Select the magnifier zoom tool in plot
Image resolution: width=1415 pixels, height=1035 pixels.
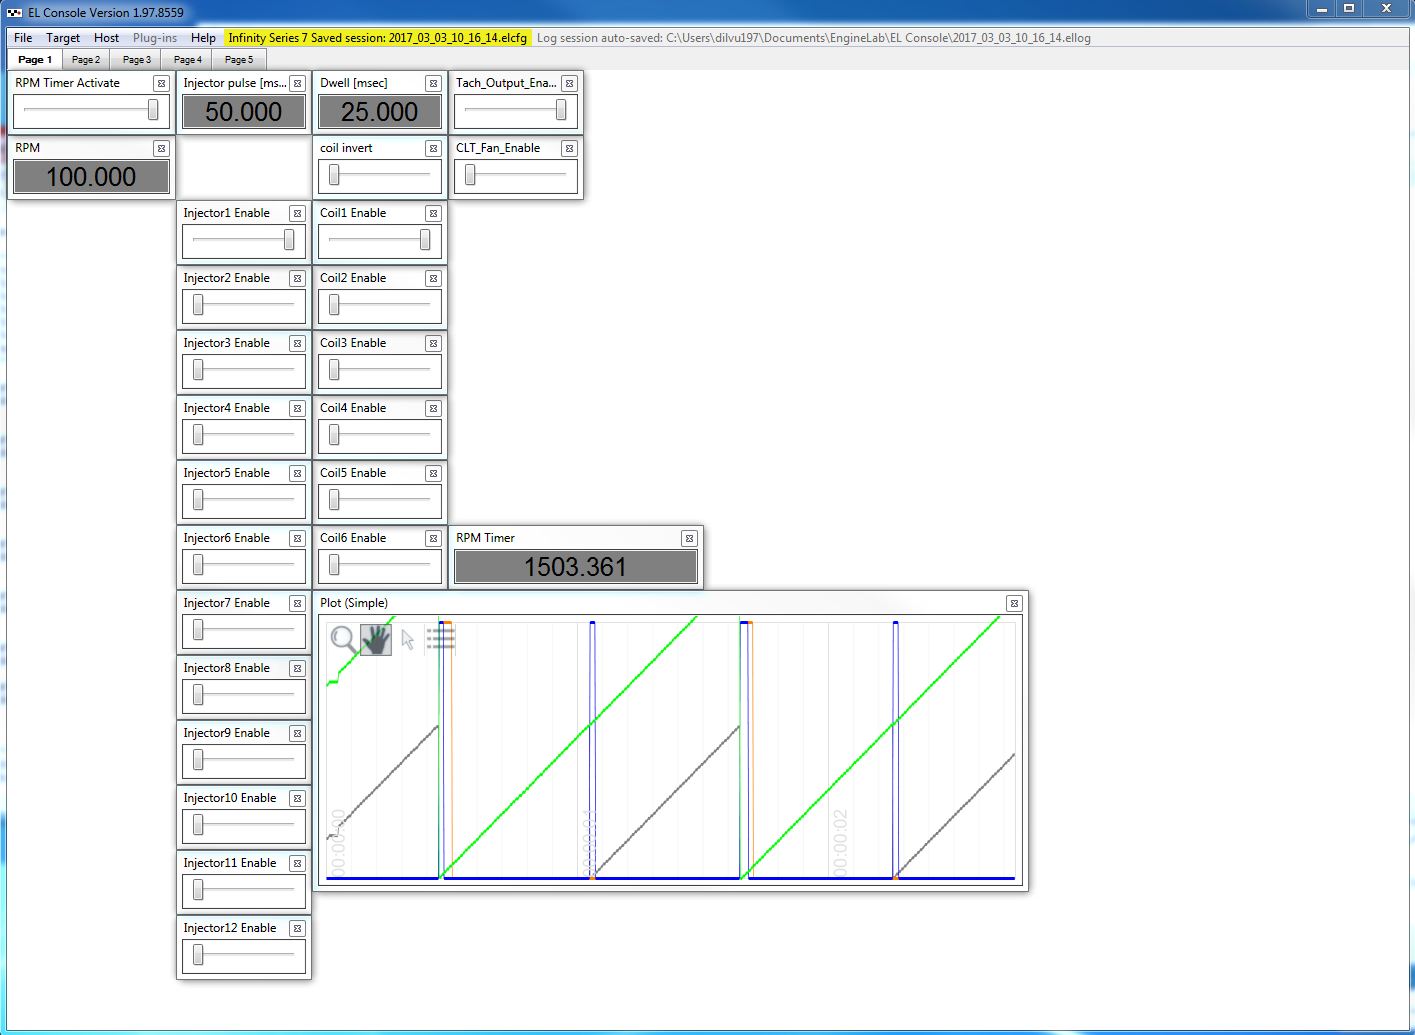[343, 638]
